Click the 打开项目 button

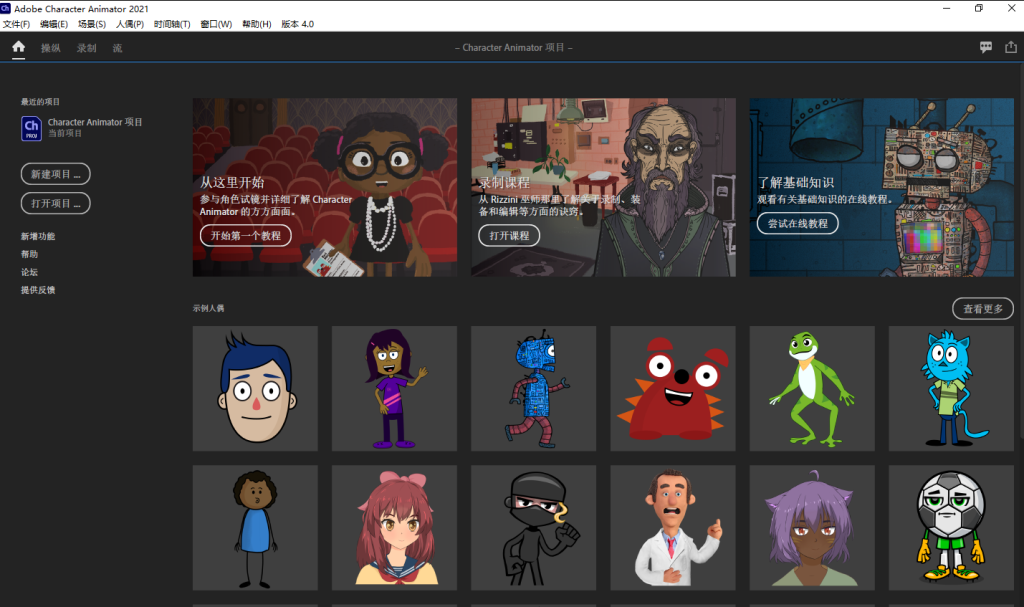55,204
